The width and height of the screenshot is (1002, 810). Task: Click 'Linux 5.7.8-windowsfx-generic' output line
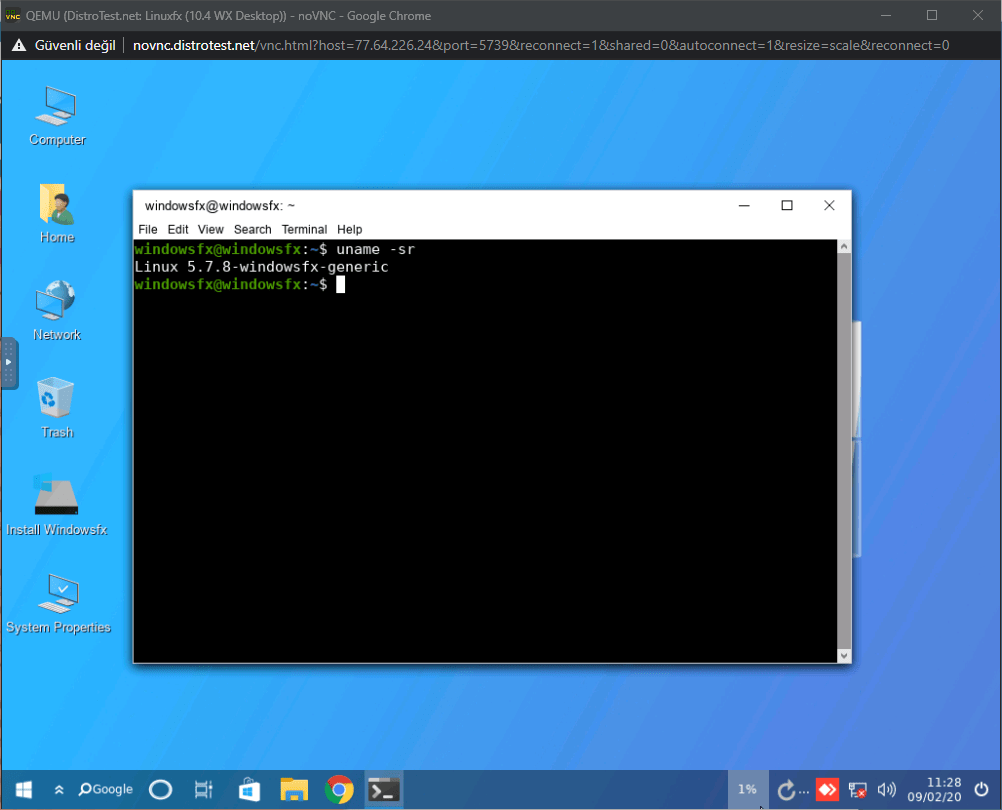[261, 267]
